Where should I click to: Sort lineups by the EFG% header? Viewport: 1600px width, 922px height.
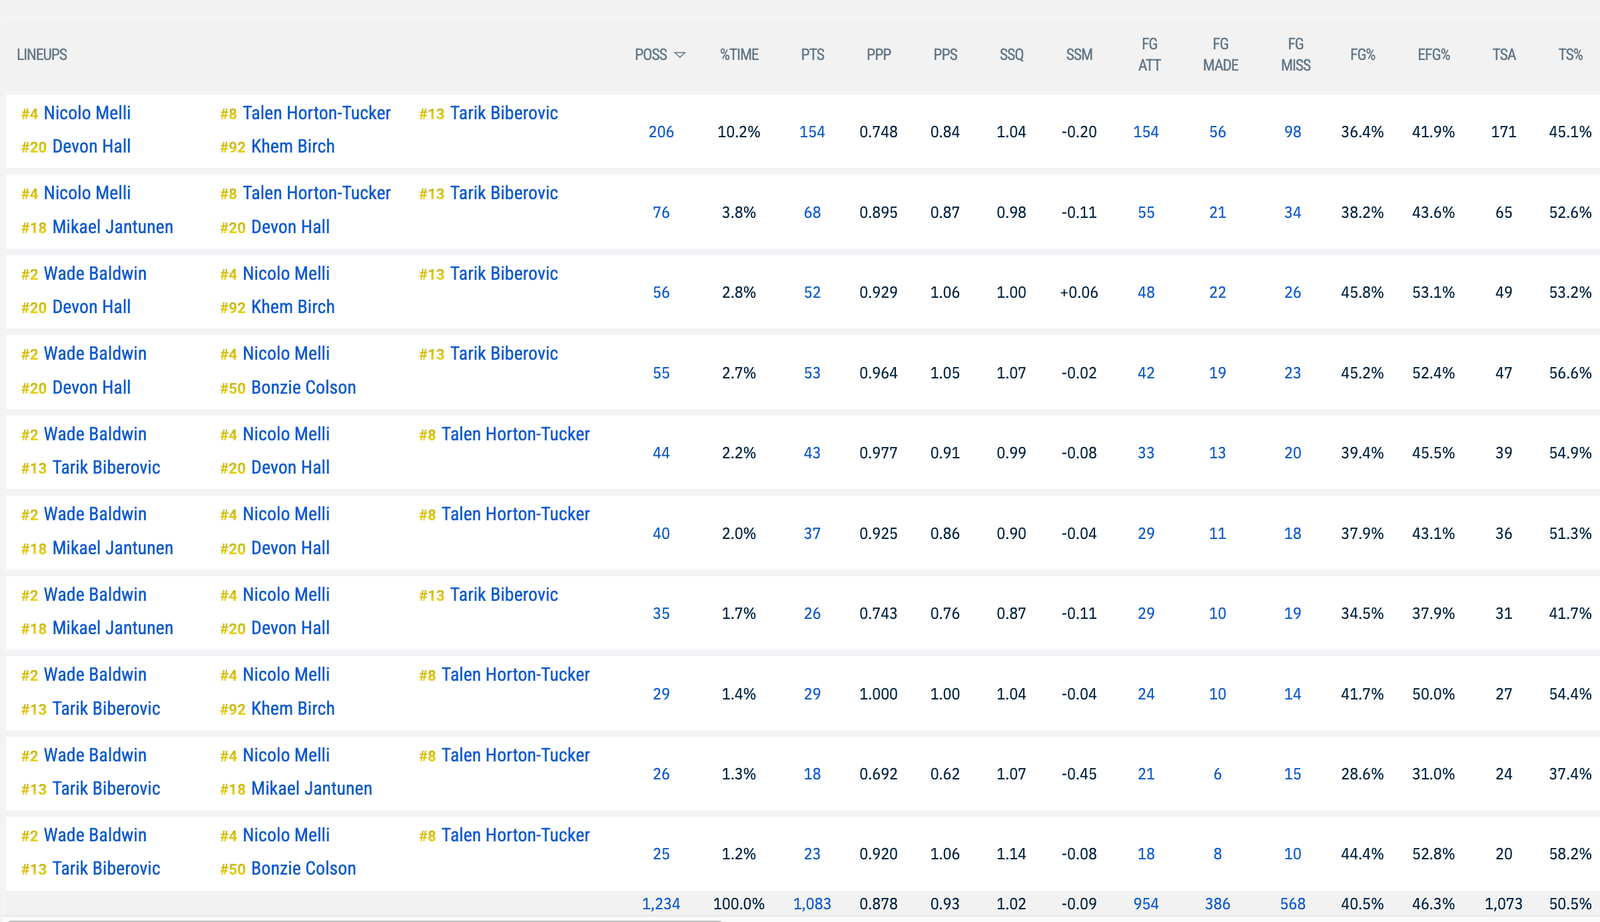[1433, 55]
